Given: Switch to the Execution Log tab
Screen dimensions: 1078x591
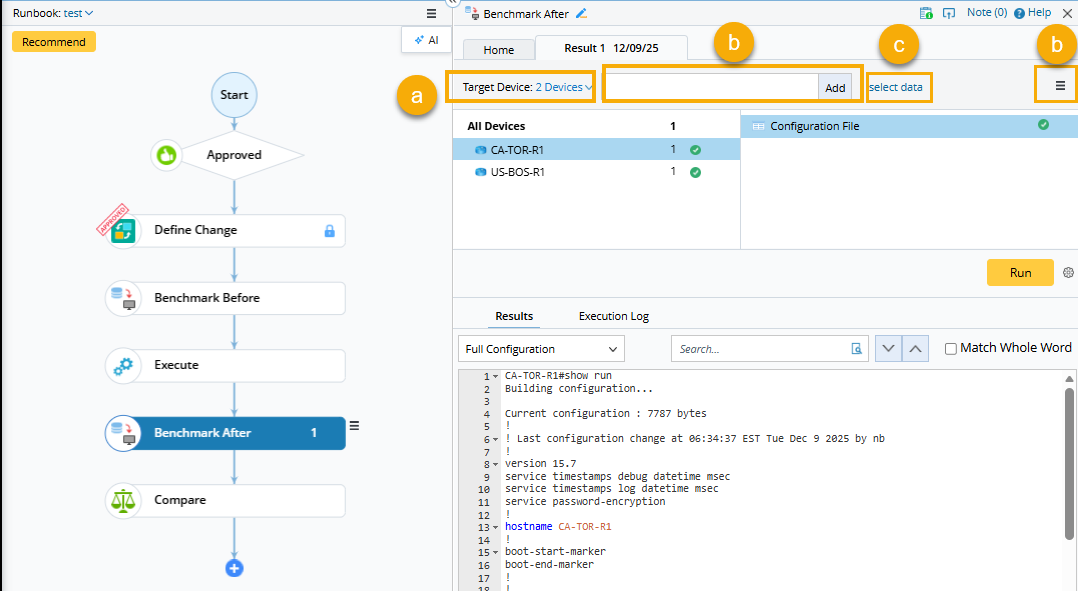Looking at the screenshot, I should pos(613,316).
